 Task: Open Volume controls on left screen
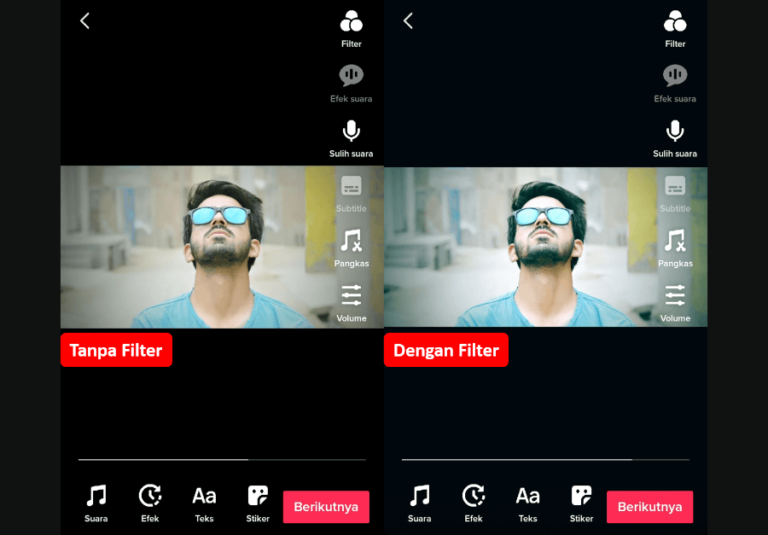point(351,303)
